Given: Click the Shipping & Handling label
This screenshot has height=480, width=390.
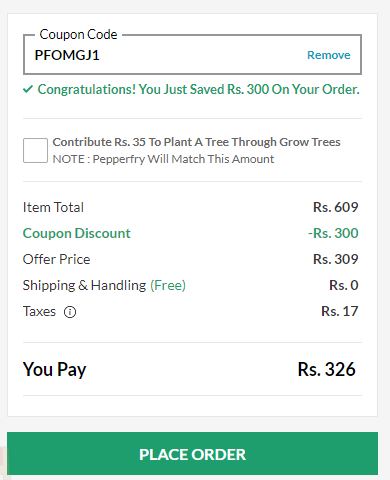Looking at the screenshot, I should tap(84, 285).
